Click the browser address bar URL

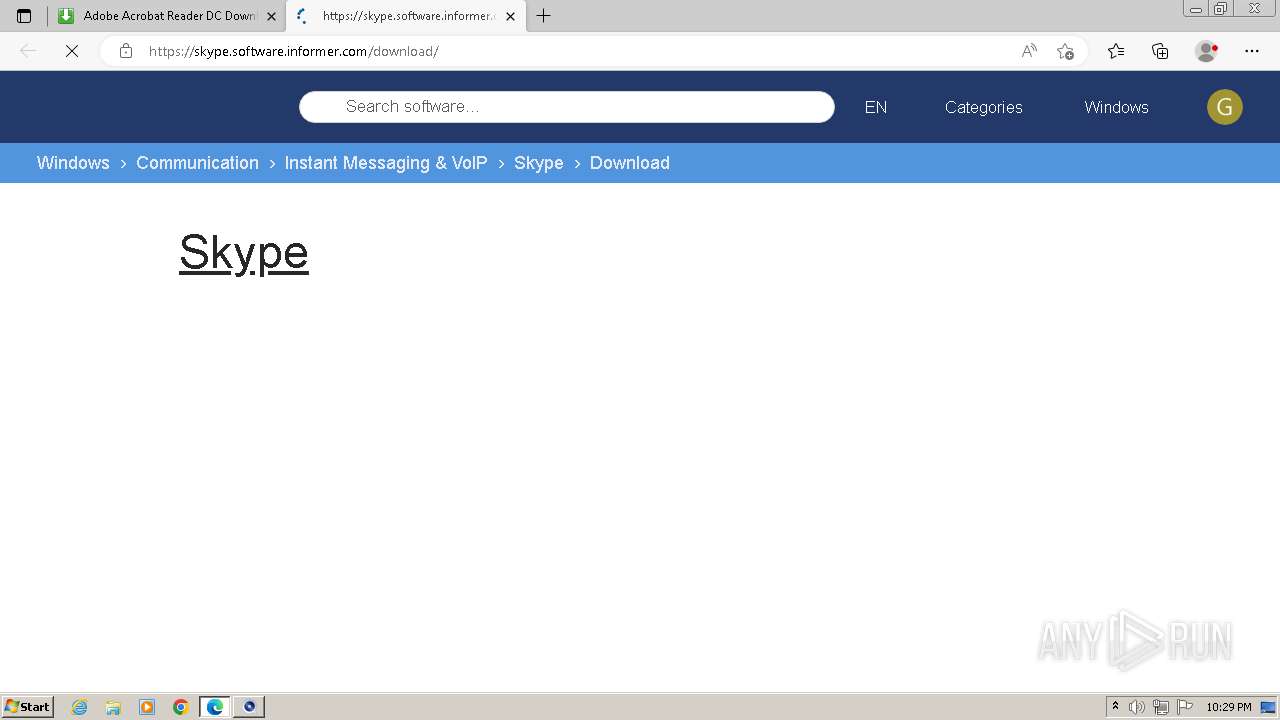tap(294, 51)
